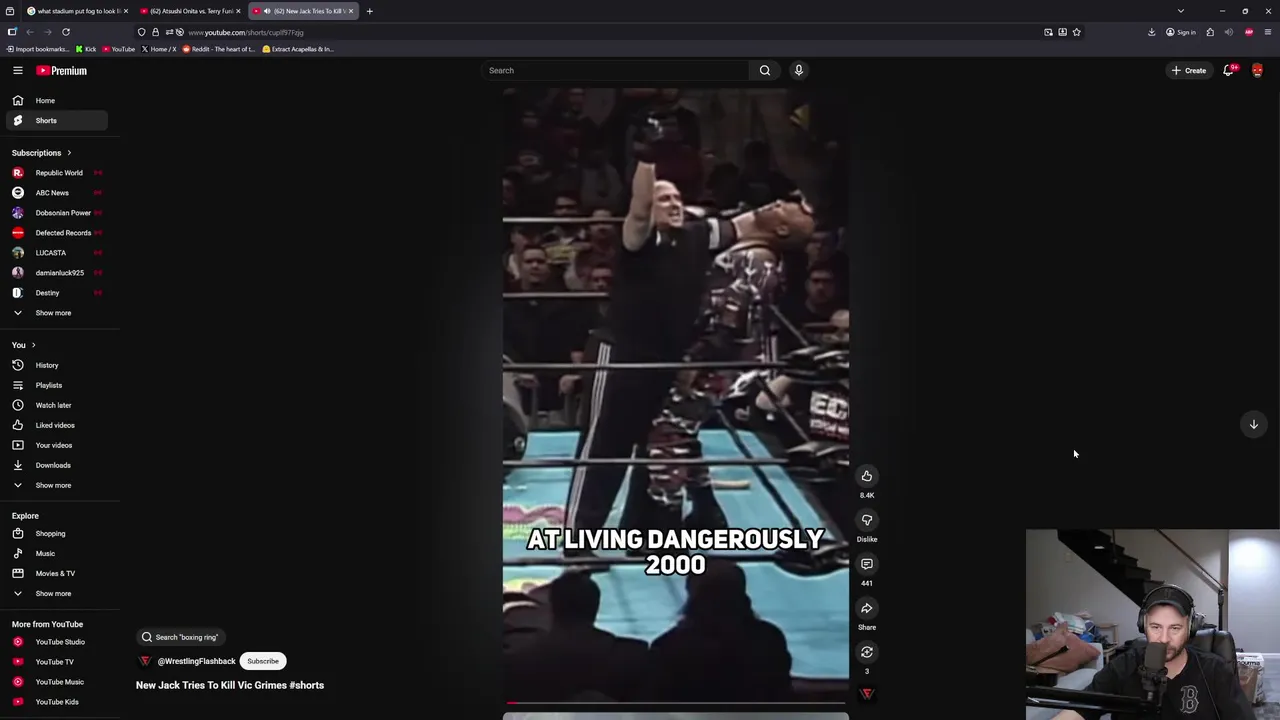Open Liked videos in the sidebar

tap(56, 425)
